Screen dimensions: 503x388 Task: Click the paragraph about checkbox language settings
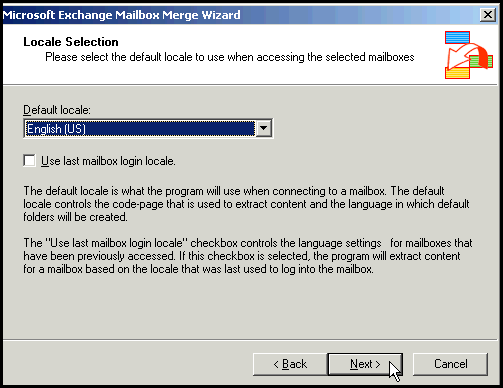pyautogui.click(x=248, y=256)
